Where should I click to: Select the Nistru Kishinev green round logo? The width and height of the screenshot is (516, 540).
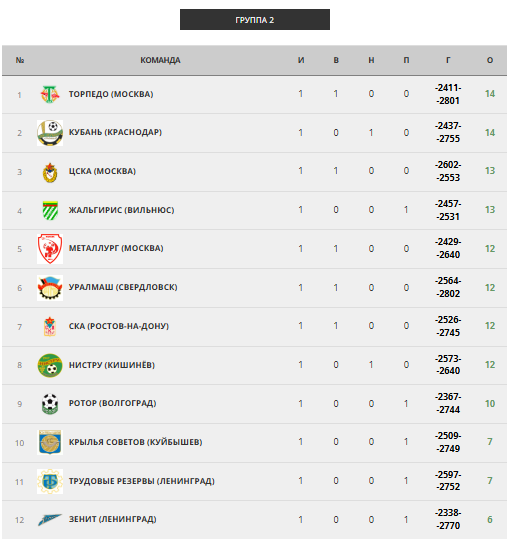50,365
